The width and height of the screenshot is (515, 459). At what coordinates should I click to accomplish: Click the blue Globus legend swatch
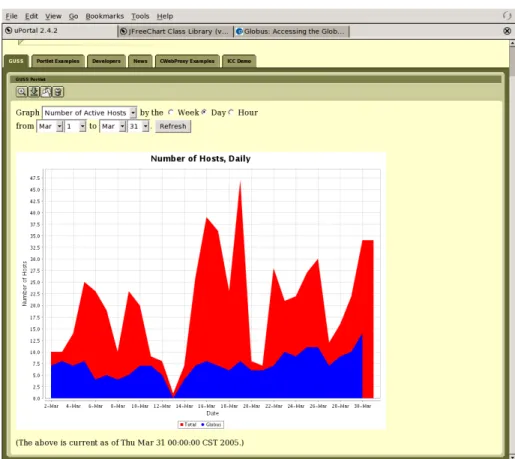203,424
